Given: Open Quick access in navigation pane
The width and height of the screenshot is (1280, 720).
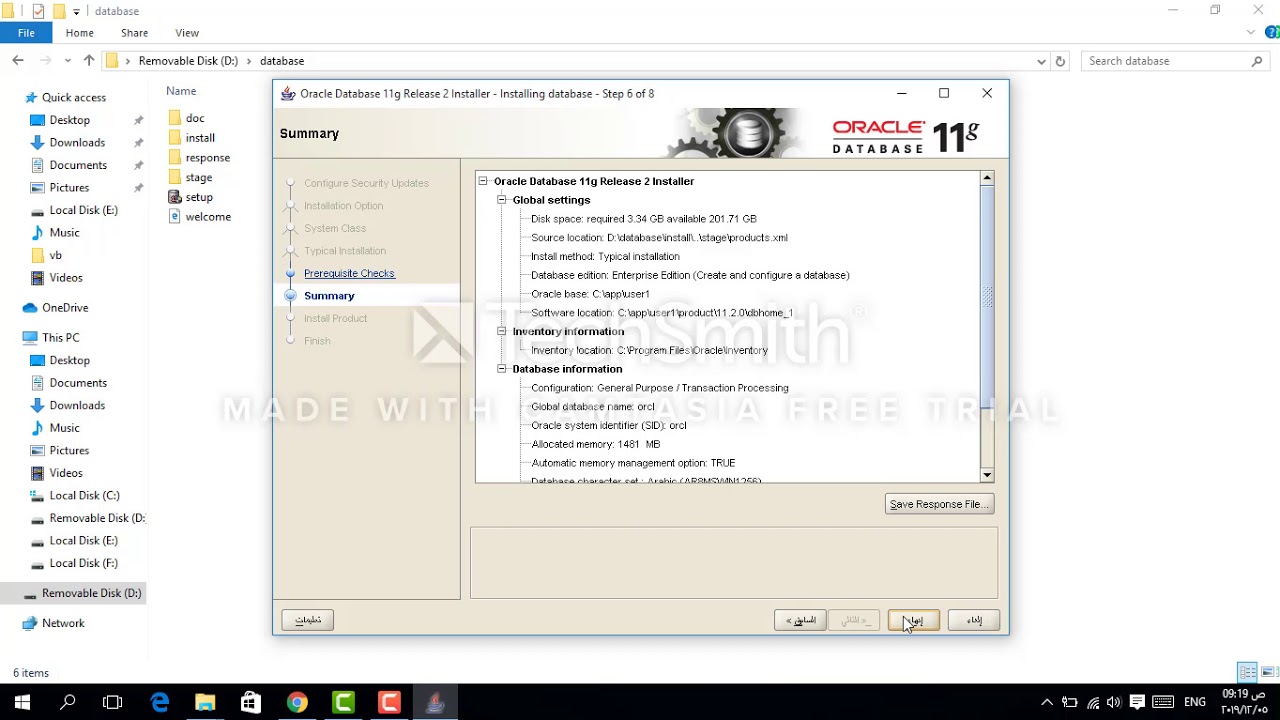Looking at the screenshot, I should click(74, 97).
